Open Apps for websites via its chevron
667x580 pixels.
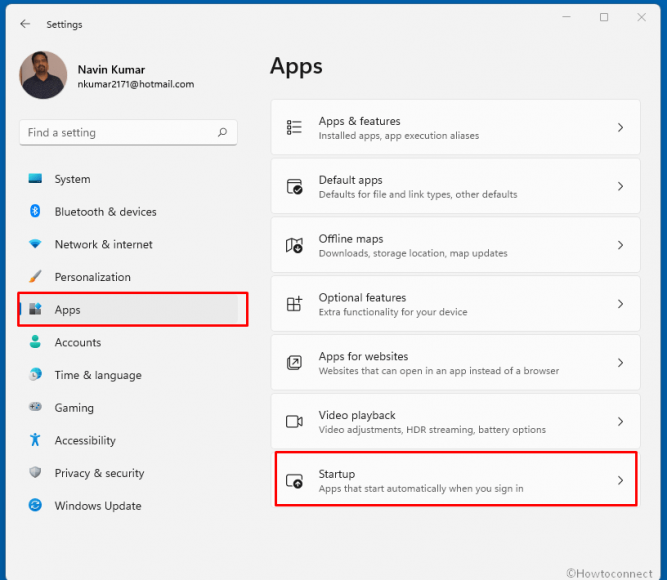(620, 363)
